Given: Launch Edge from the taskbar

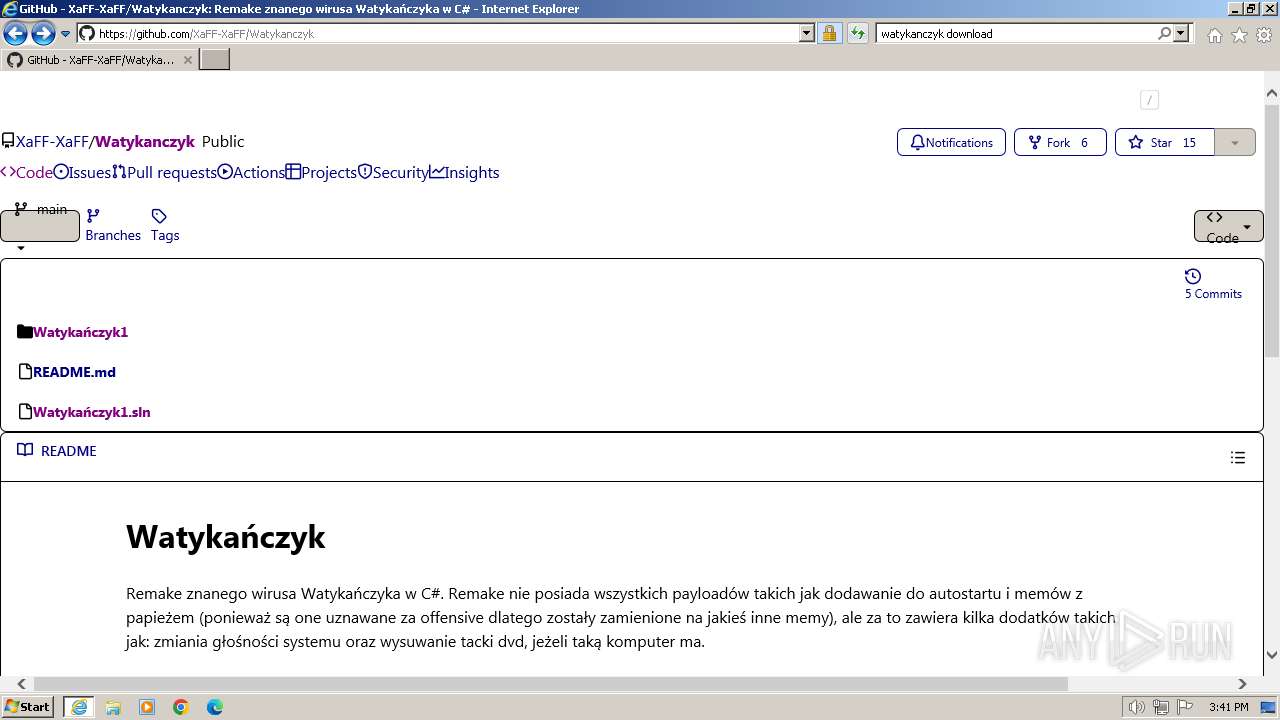Looking at the screenshot, I should [215, 707].
